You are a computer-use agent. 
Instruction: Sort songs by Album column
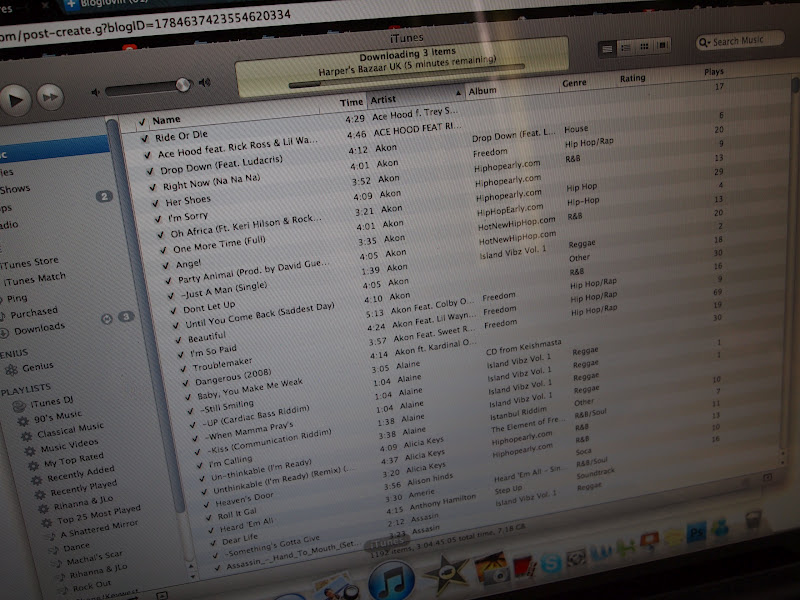click(x=482, y=91)
